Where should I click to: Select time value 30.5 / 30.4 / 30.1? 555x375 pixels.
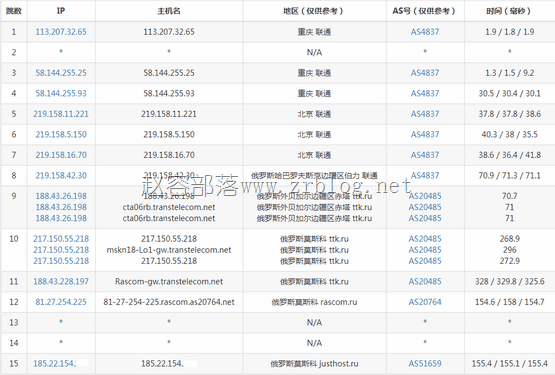tap(509, 93)
